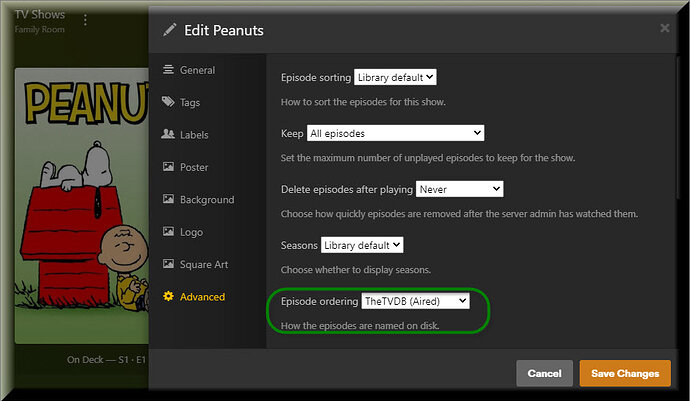Click 'Choose whether to display seasons' text
The image size is (690, 401).
click(x=356, y=270)
